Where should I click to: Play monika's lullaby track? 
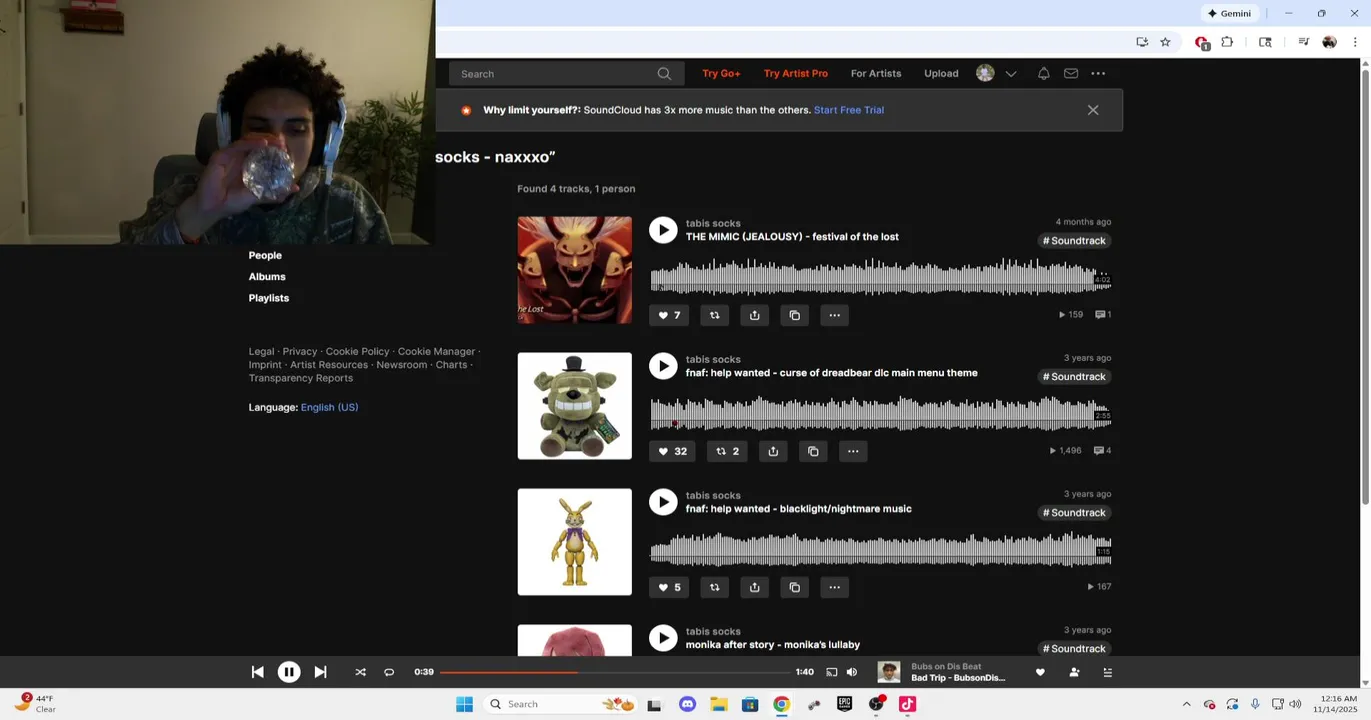tap(663, 638)
